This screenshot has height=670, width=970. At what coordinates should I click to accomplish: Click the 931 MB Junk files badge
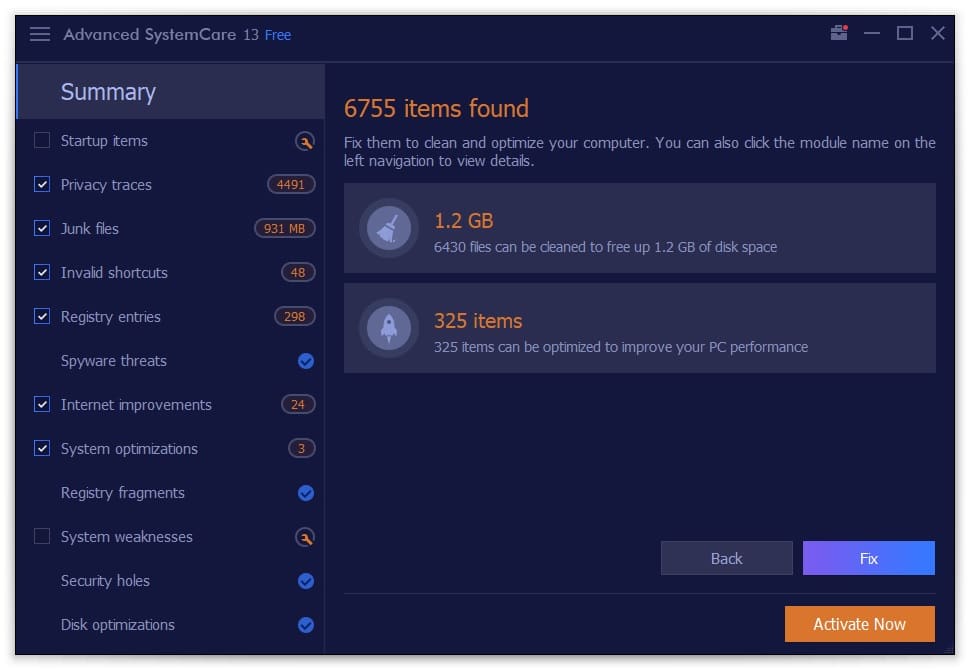tap(285, 228)
